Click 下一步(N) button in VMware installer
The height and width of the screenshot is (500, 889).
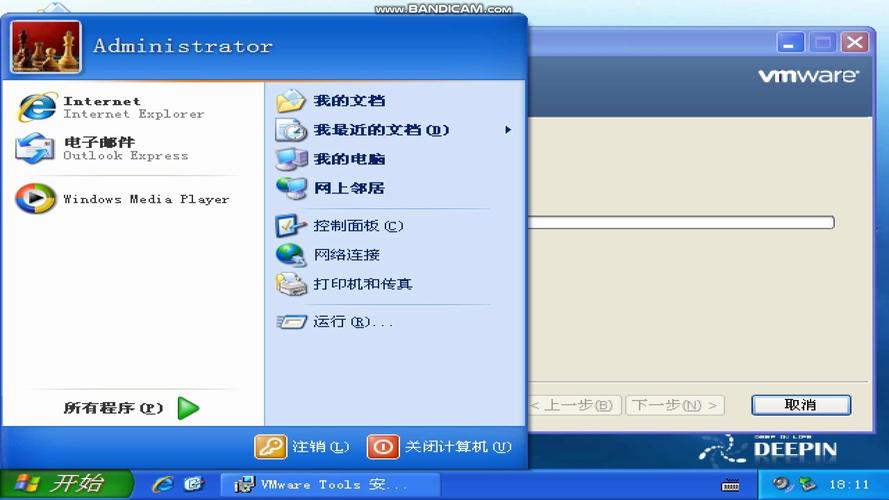pyautogui.click(x=675, y=405)
